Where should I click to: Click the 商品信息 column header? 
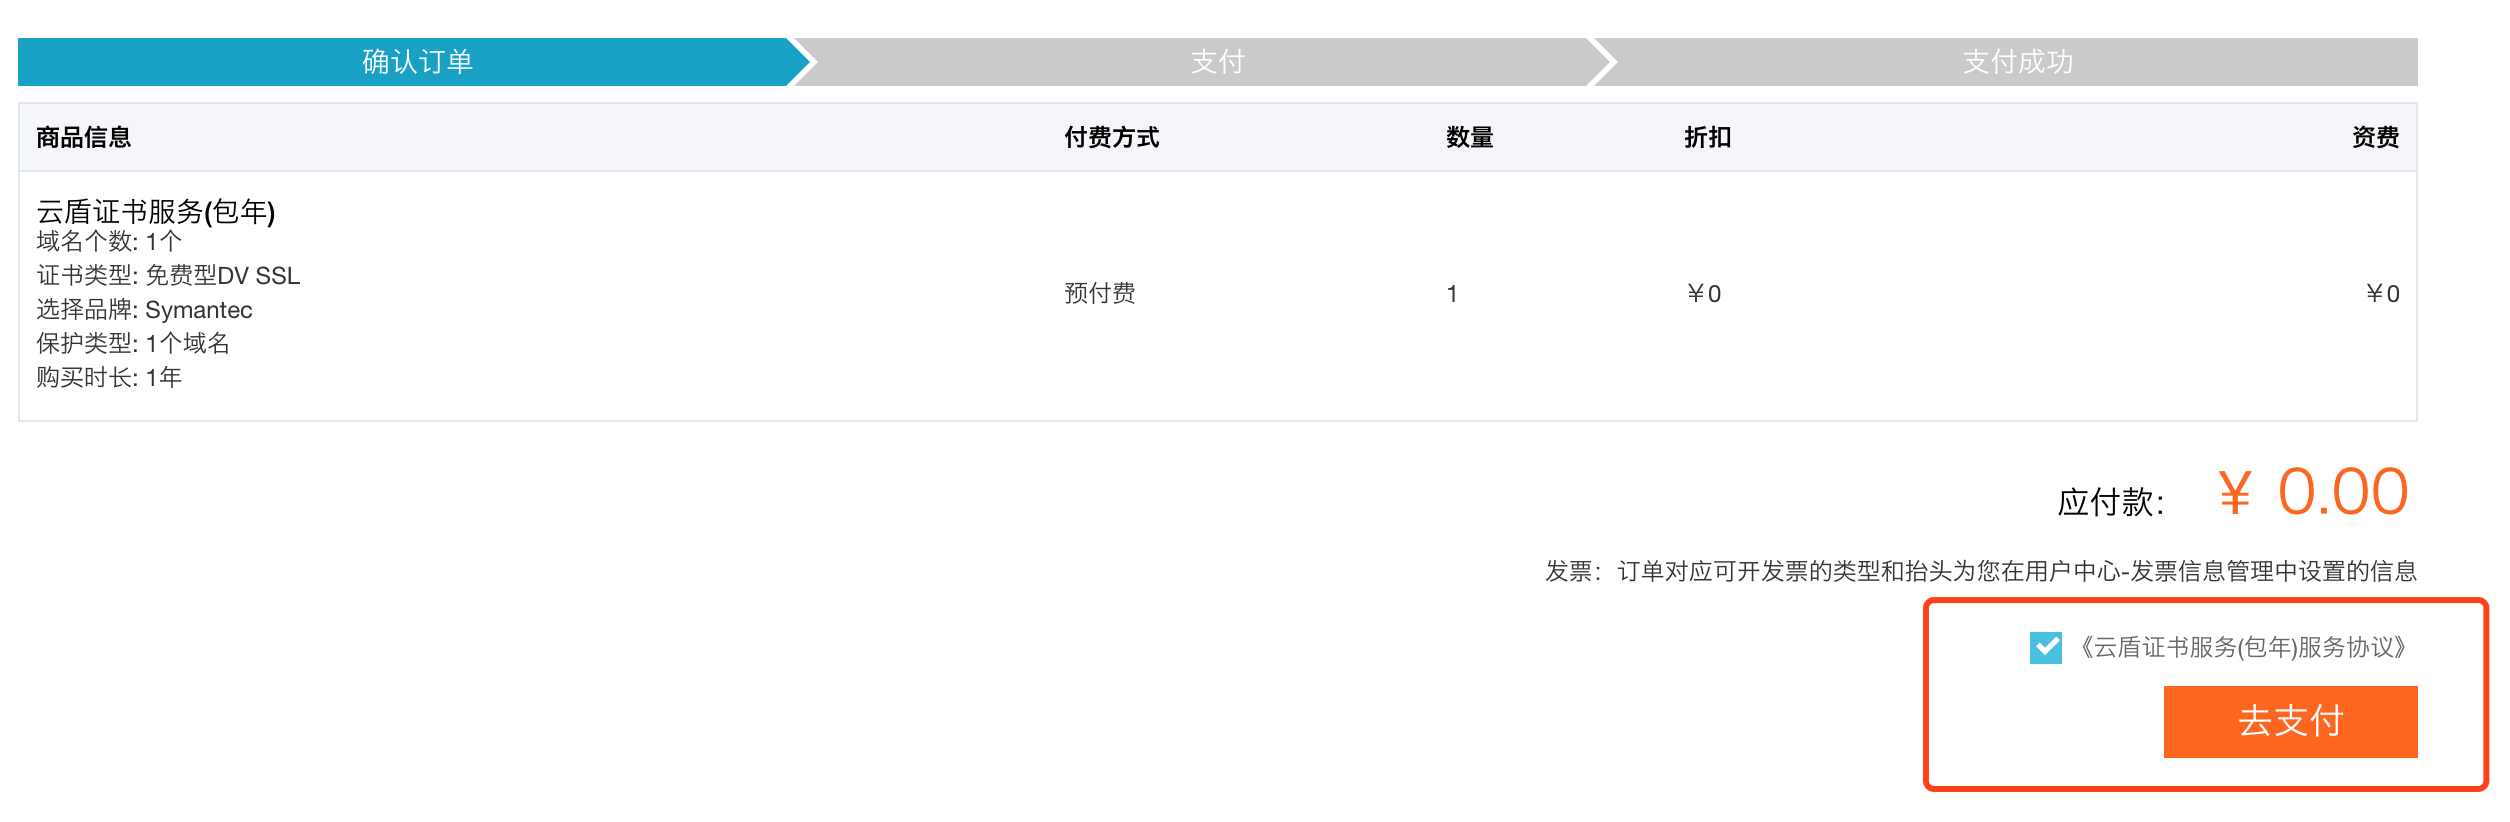pos(84,138)
